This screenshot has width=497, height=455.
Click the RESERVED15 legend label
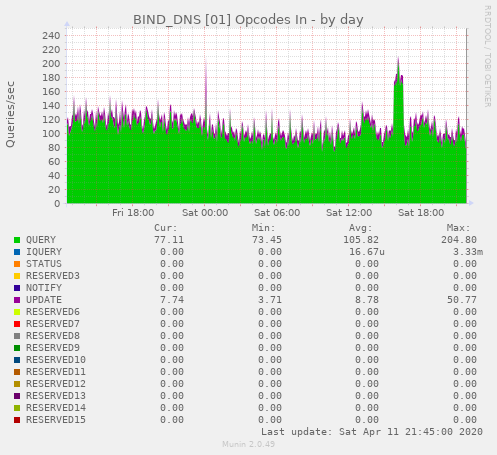coord(56,420)
